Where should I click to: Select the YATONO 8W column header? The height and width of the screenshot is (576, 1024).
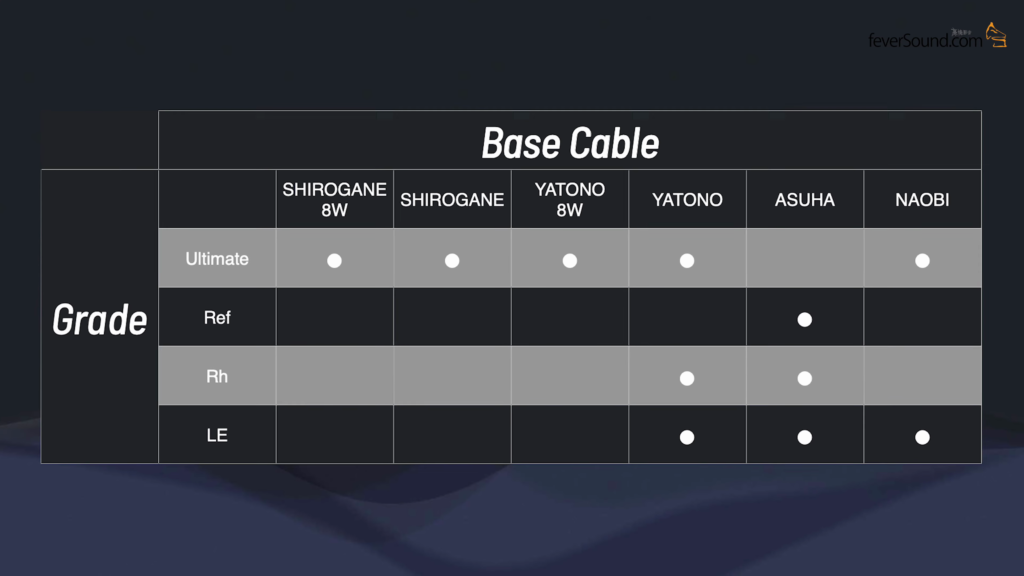[x=569, y=199]
